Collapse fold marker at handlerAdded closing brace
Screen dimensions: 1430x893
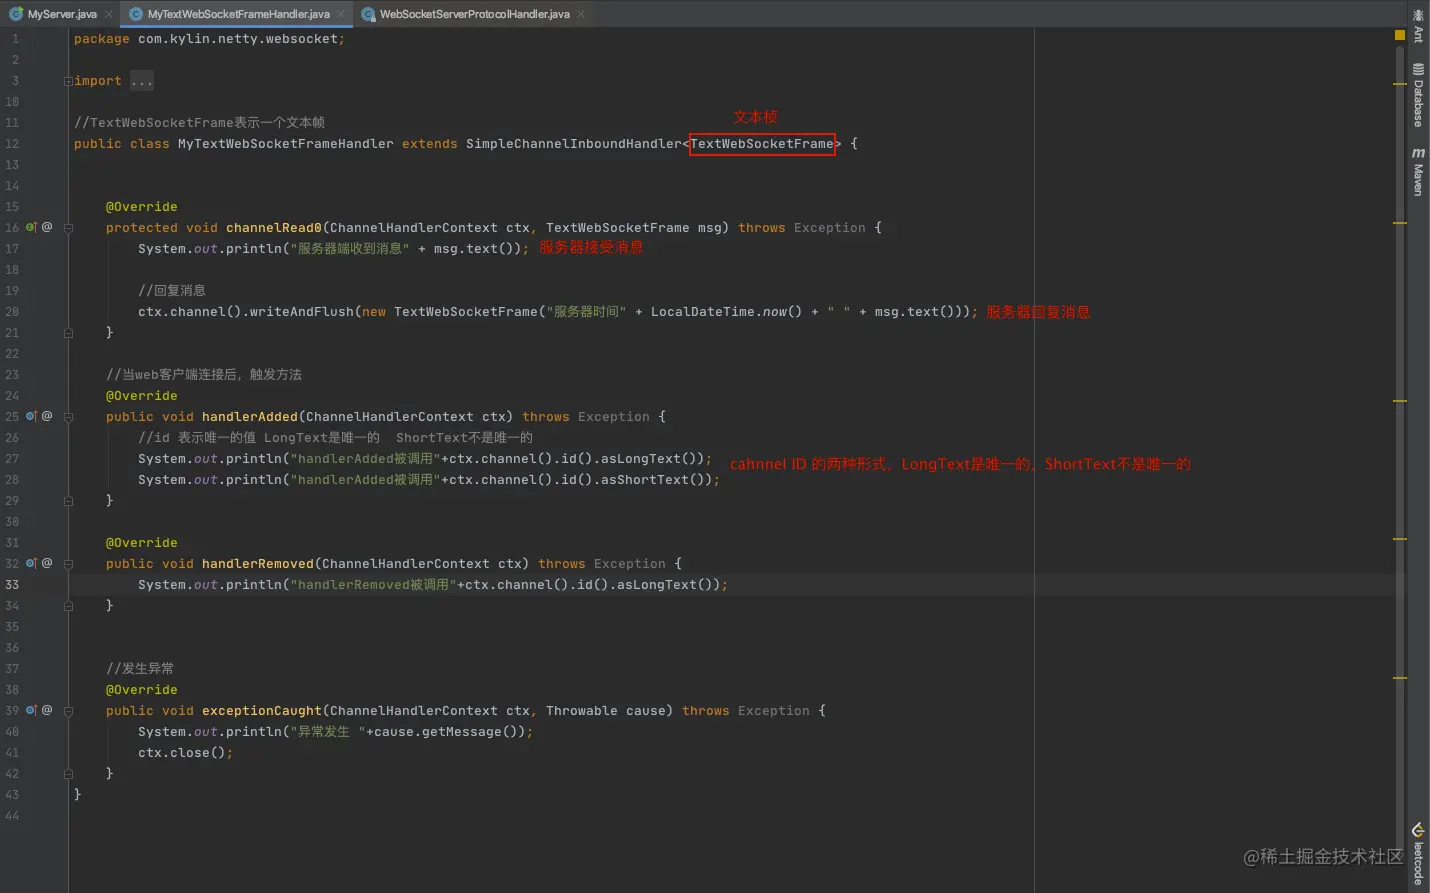coord(68,501)
